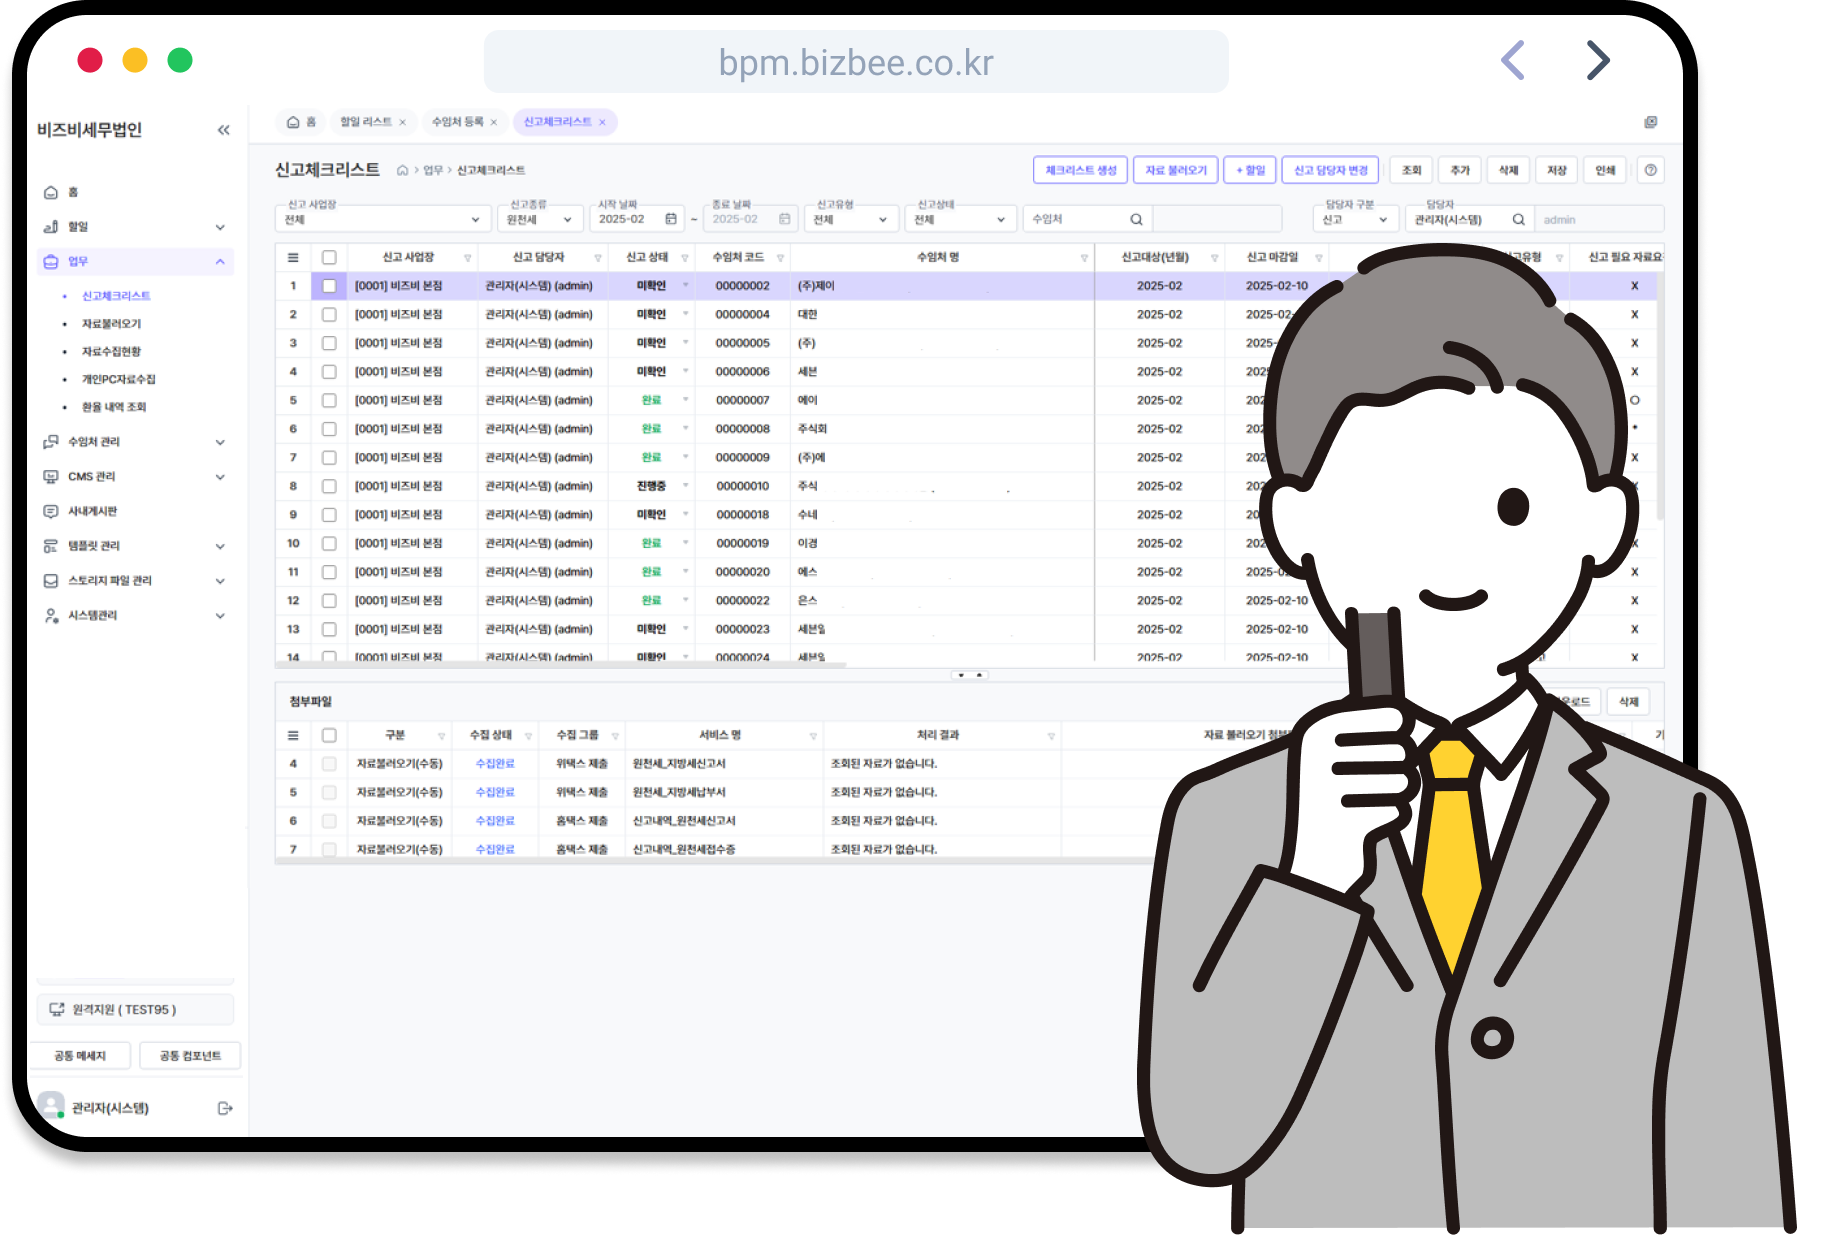Image resolution: width=1827 pixels, height=1235 pixels.
Task: Open the 종료 날짜 calendar icon
Action: [785, 219]
